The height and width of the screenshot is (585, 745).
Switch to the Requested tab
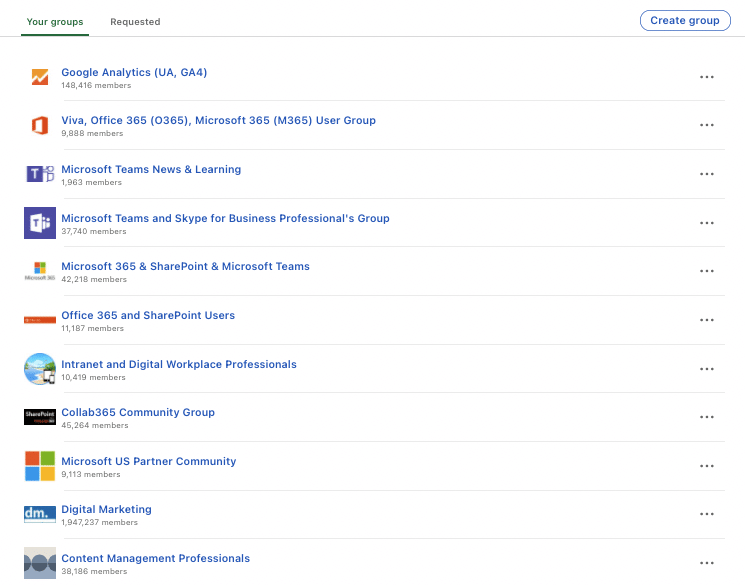pos(135,22)
